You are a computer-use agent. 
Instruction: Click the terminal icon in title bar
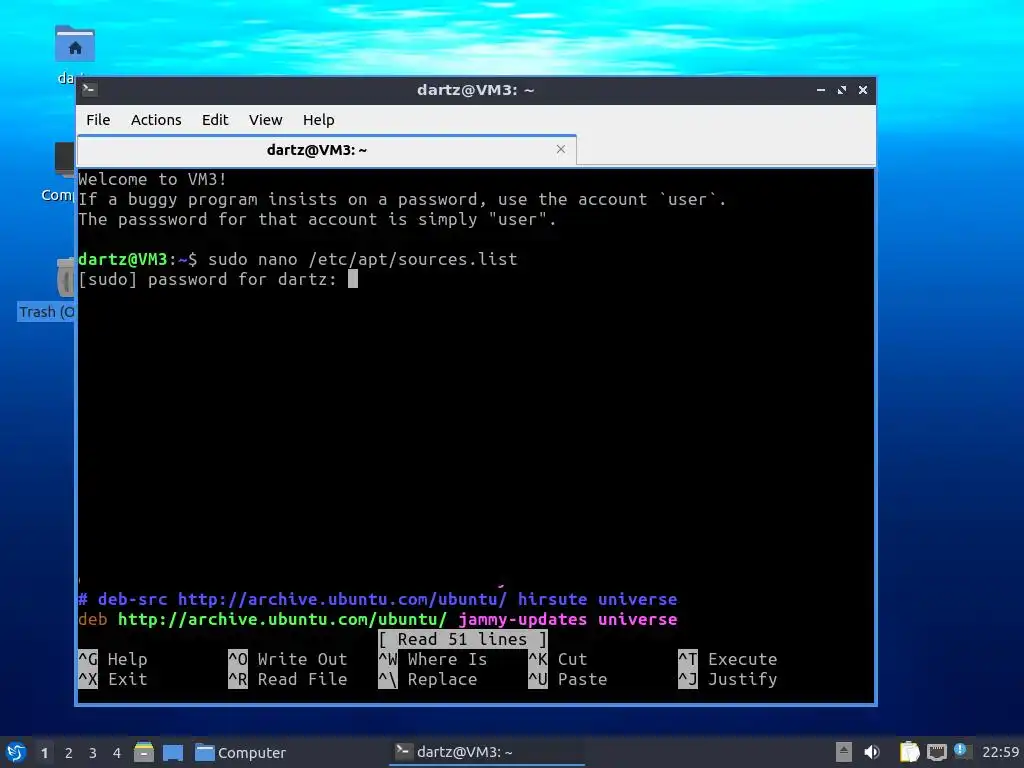pyautogui.click(x=90, y=89)
